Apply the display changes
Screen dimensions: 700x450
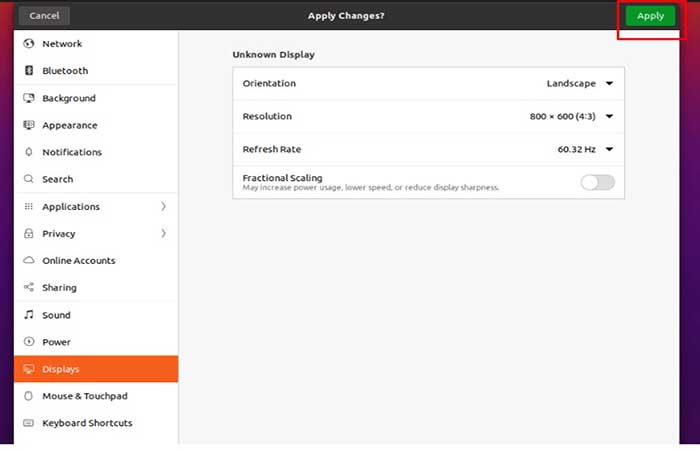650,16
